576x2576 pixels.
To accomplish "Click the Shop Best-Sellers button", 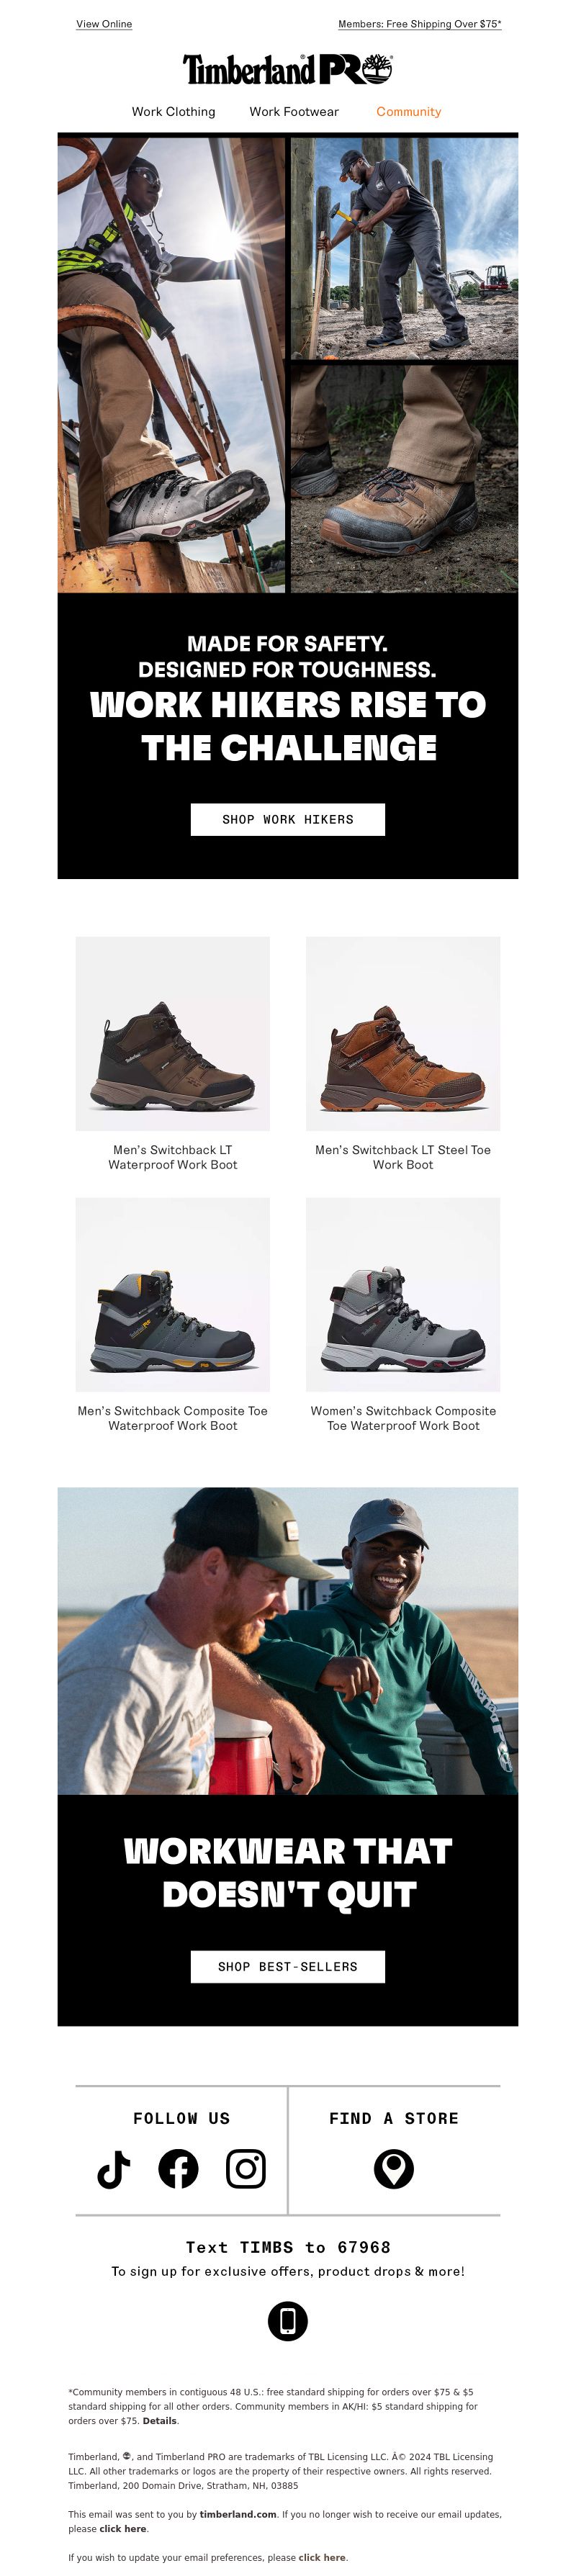I will [x=288, y=1966].
